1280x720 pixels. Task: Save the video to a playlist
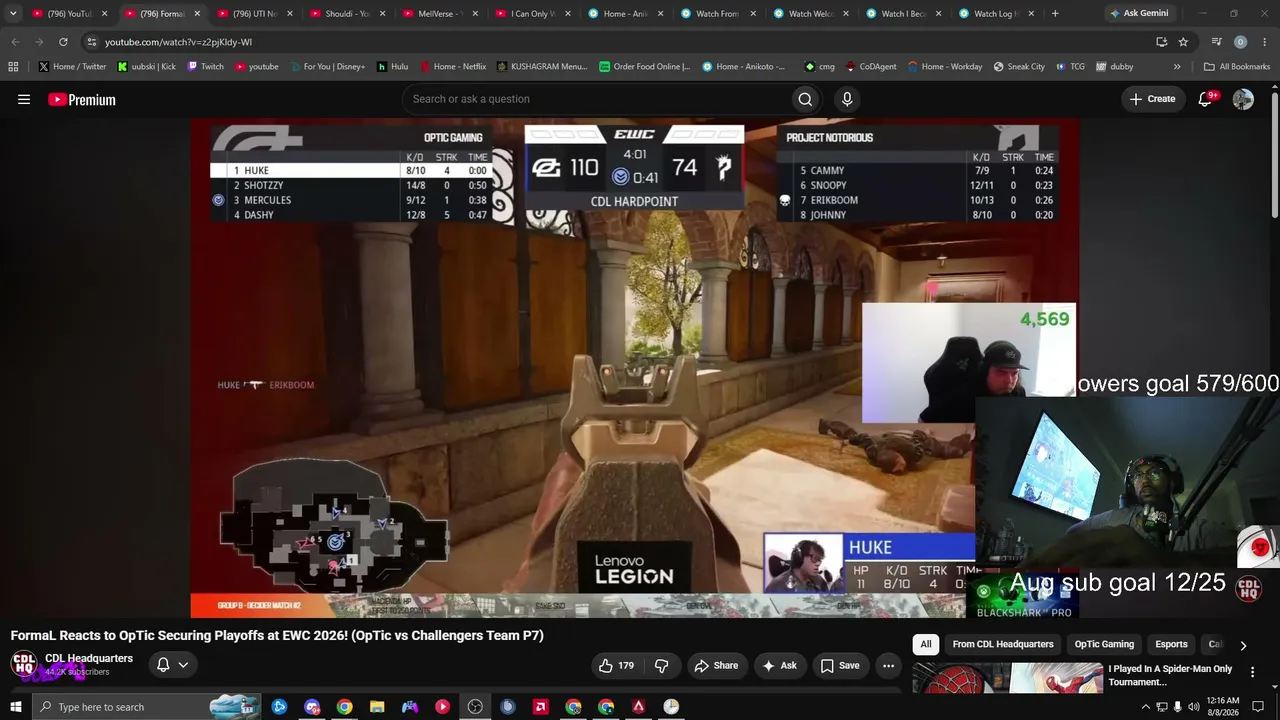coord(840,665)
